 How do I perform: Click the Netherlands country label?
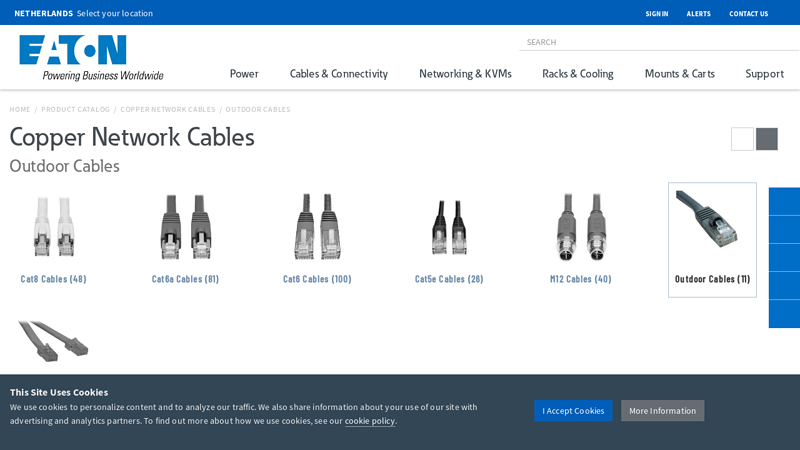(x=43, y=13)
